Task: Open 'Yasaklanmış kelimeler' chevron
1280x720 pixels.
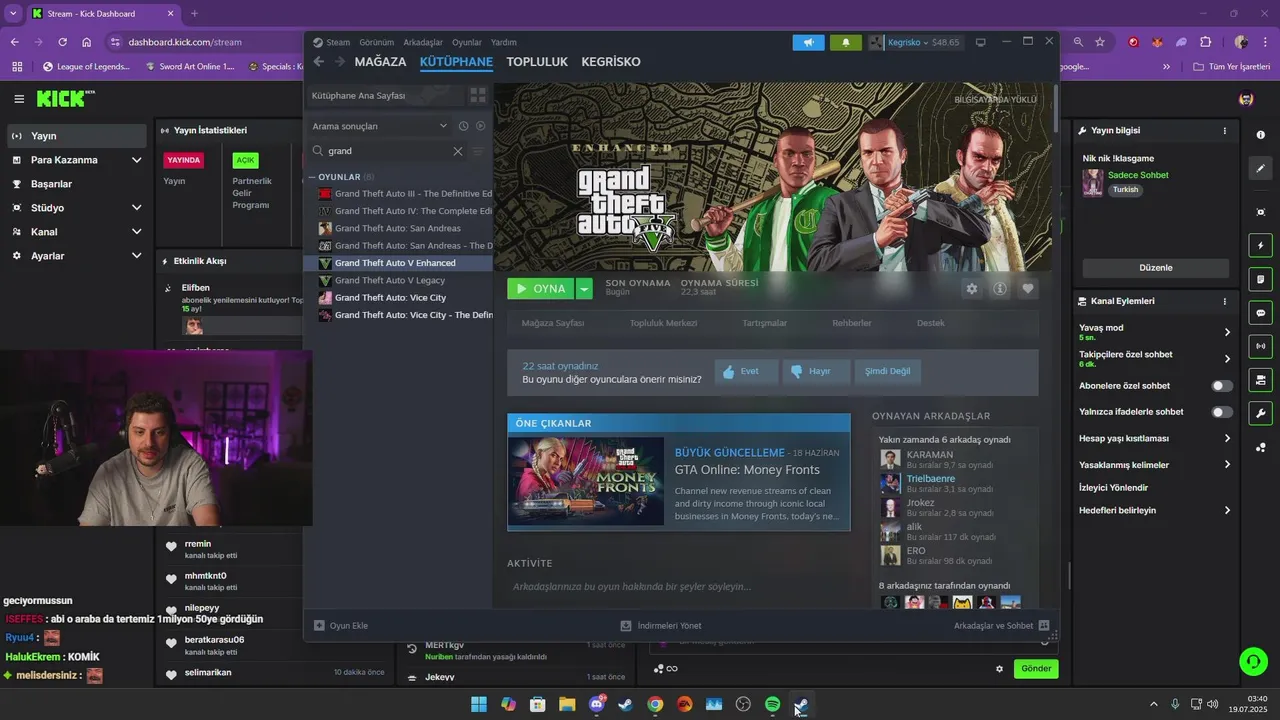Action: point(1227,465)
